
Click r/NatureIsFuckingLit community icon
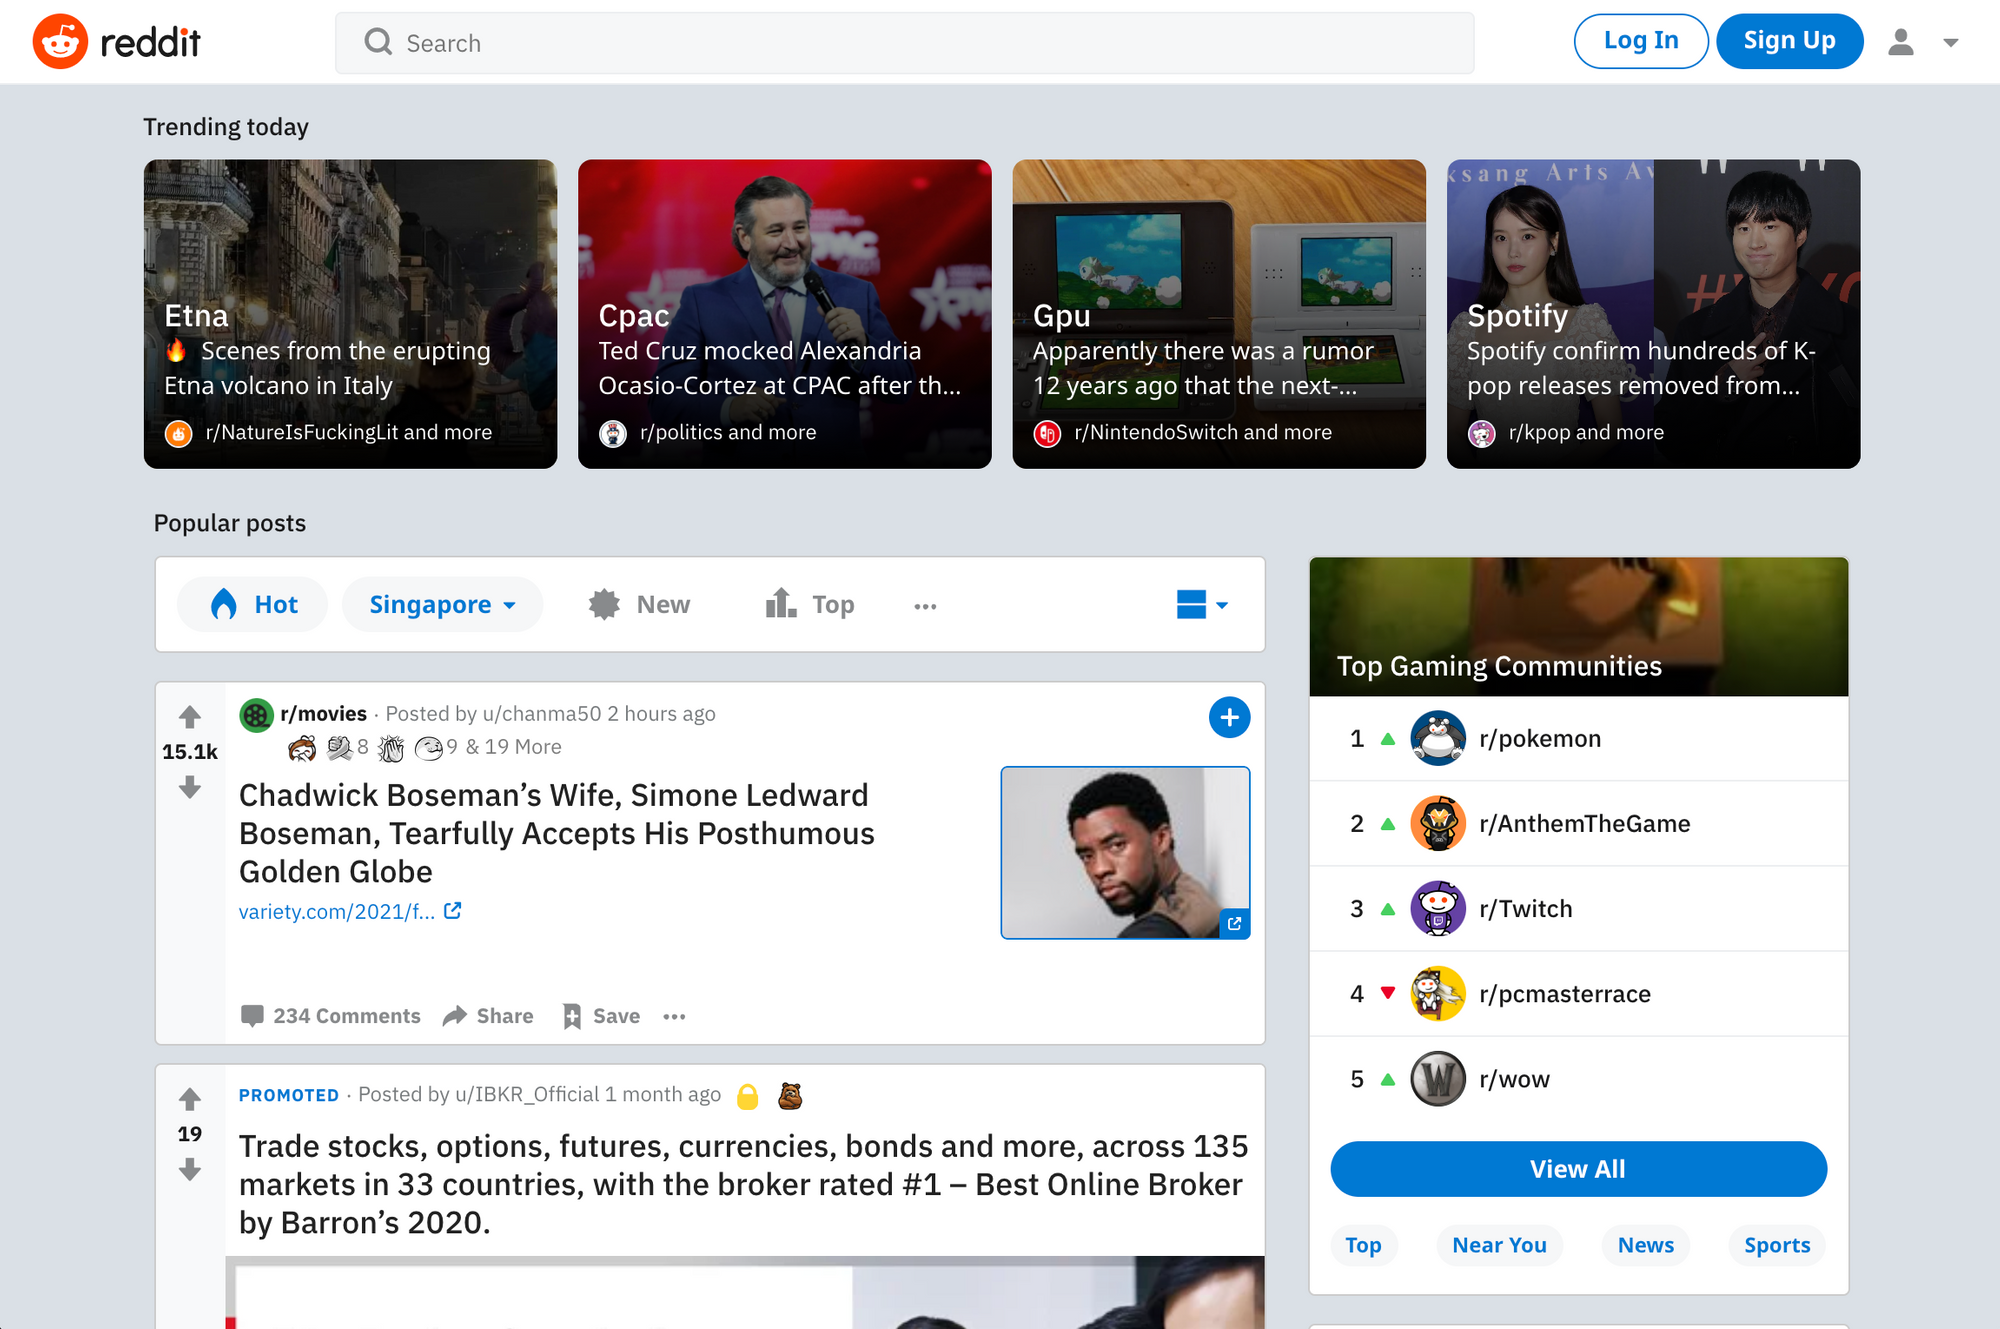tap(178, 433)
